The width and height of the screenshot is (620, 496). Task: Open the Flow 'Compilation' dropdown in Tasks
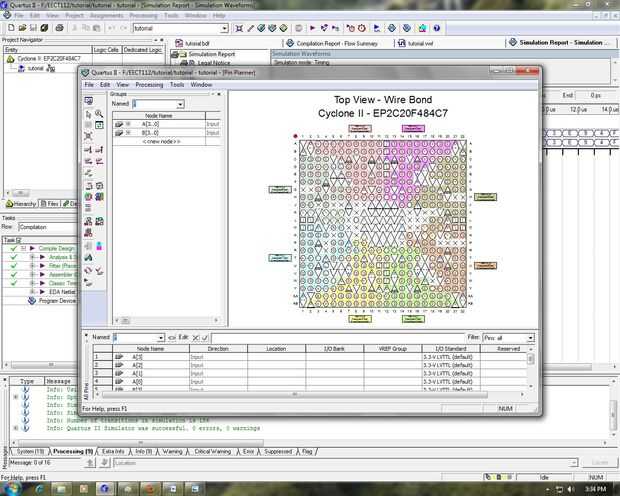pos(47,227)
